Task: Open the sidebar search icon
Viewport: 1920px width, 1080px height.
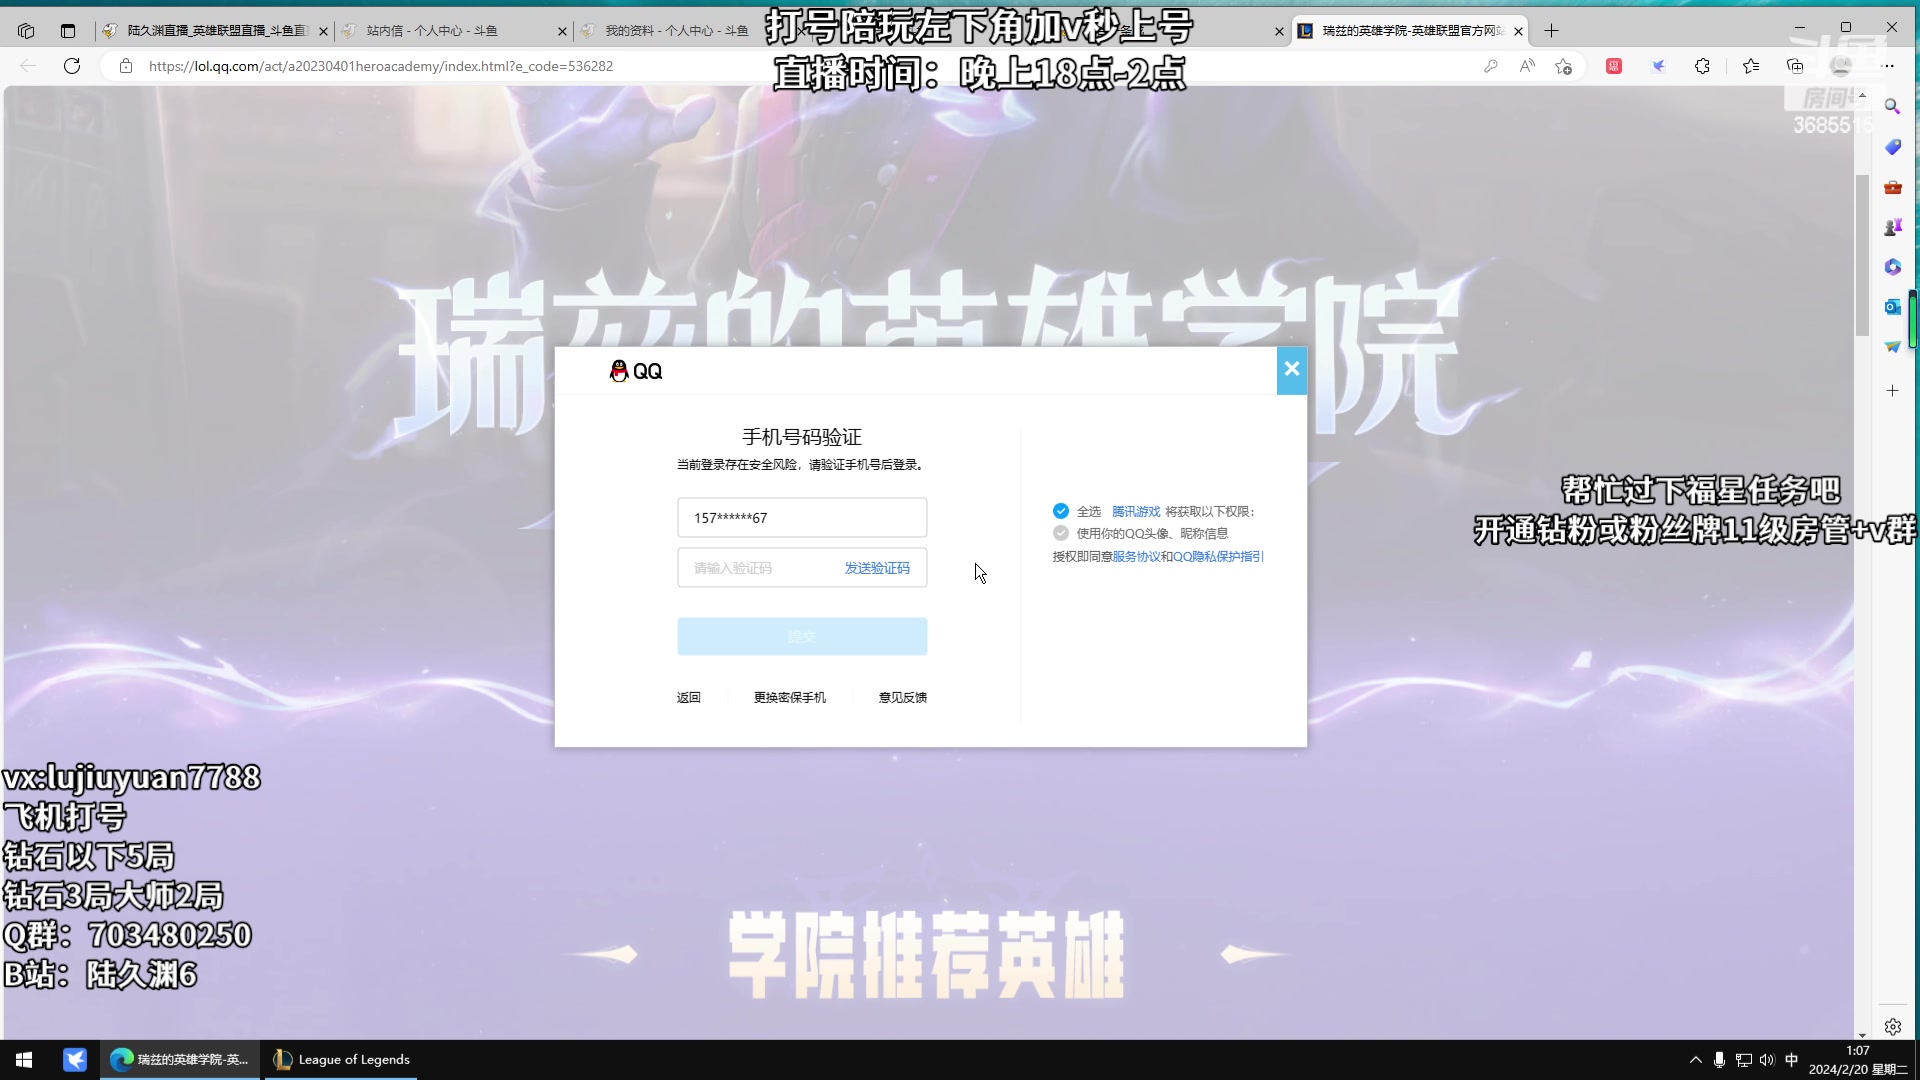Action: coord(1892,106)
